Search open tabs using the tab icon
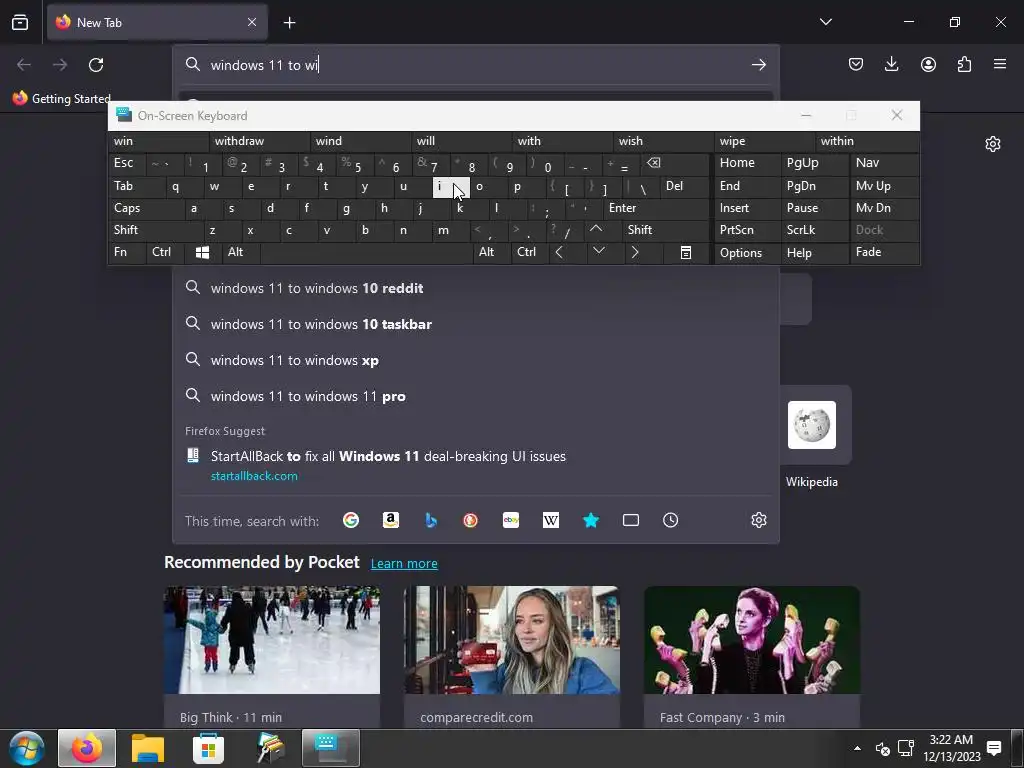 [x=631, y=520]
